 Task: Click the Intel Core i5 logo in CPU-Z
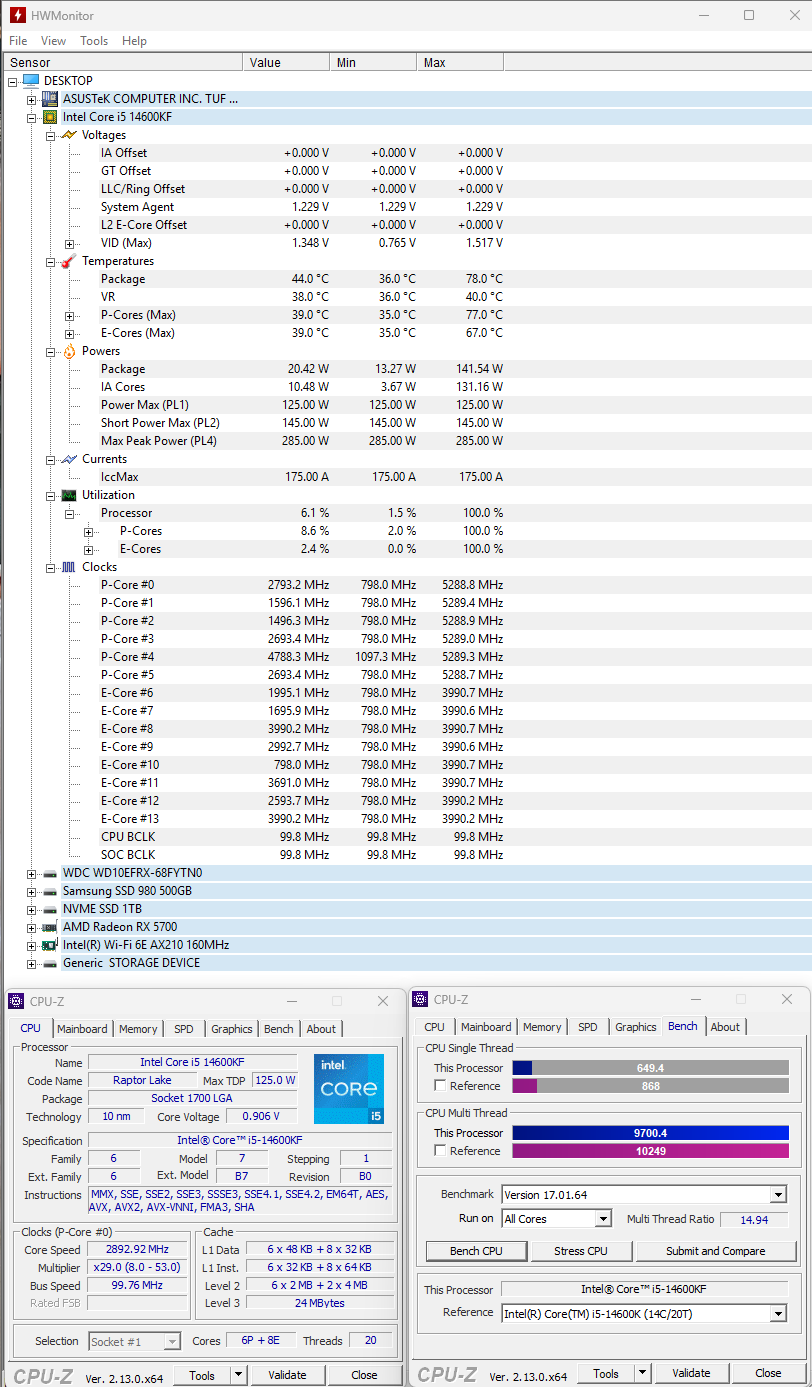click(348, 1088)
